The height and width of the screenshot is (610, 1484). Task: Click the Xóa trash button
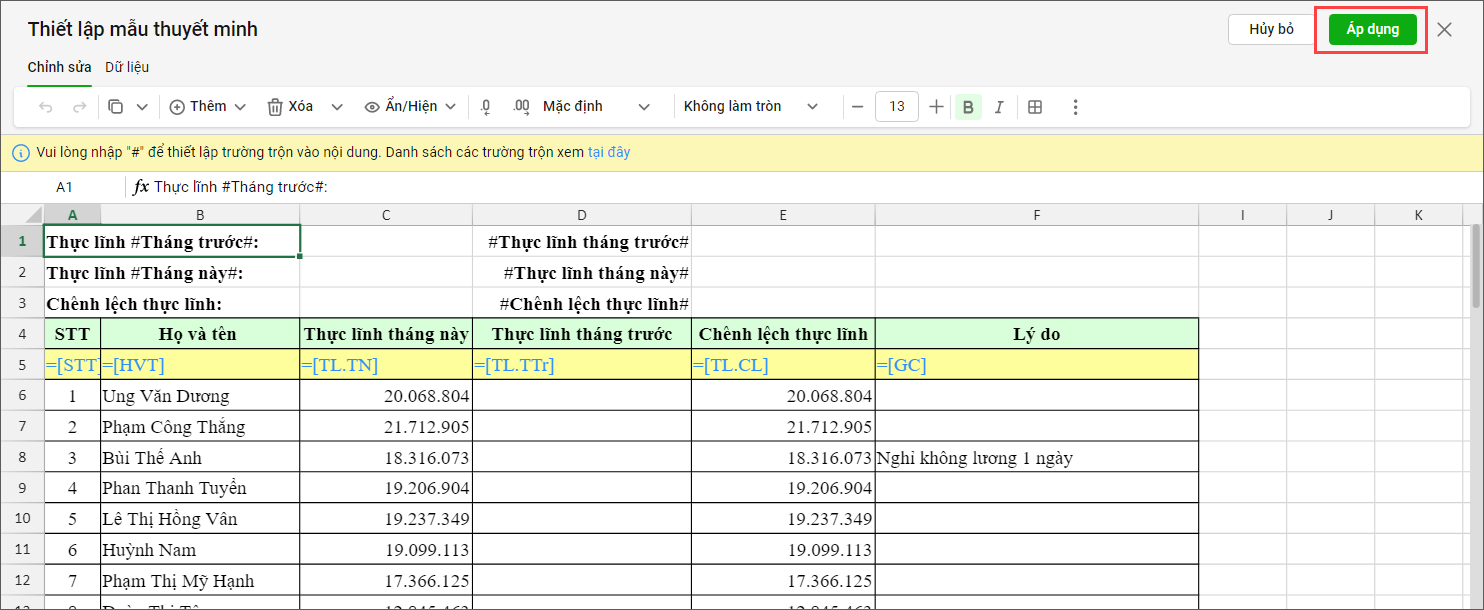[290, 107]
